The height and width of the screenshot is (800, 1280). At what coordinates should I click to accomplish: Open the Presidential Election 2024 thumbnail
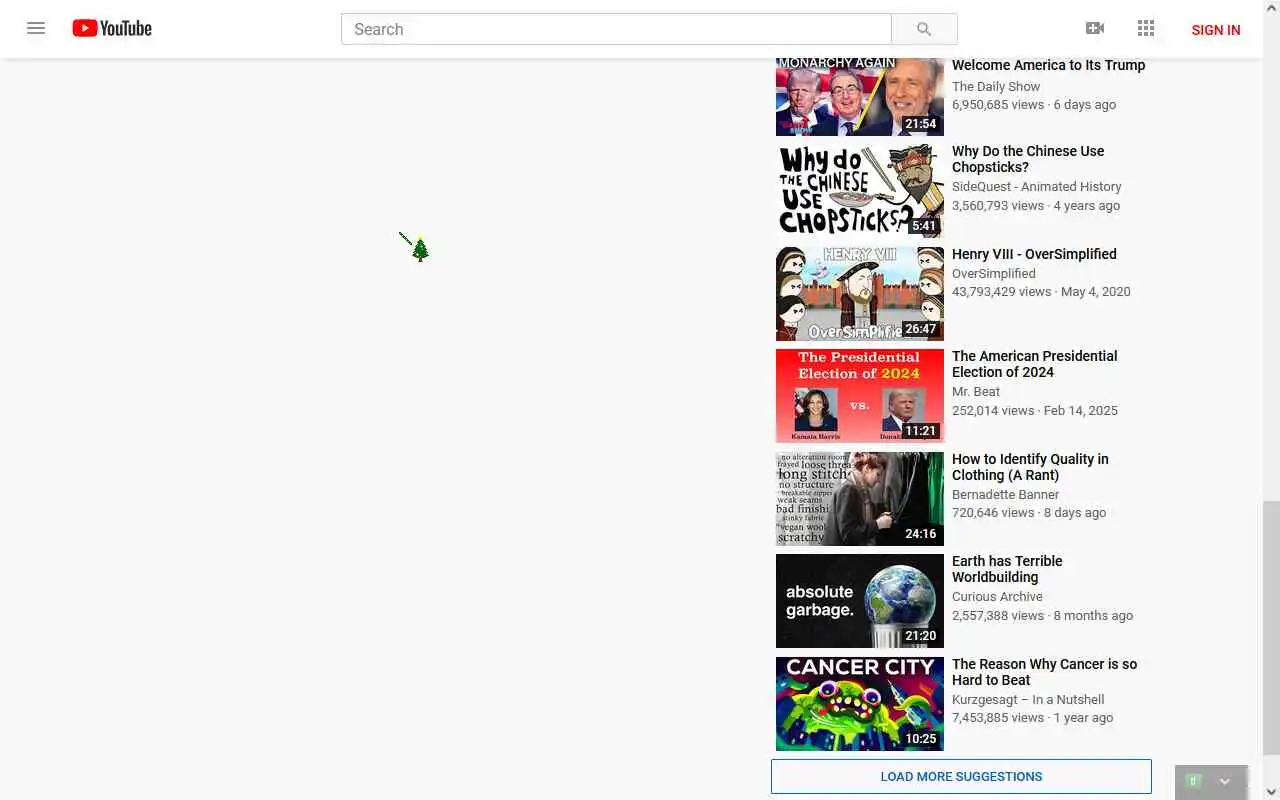click(x=860, y=396)
